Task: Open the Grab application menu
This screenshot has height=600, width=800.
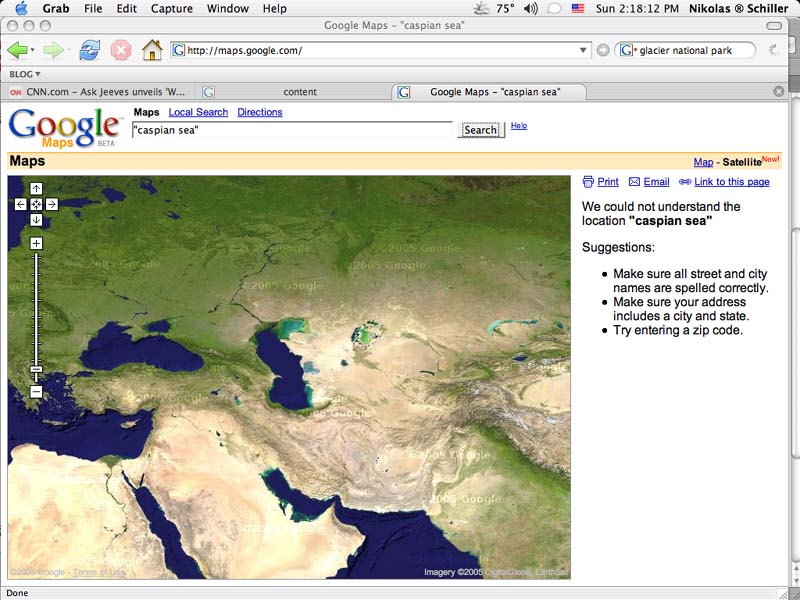Action: 56,8
